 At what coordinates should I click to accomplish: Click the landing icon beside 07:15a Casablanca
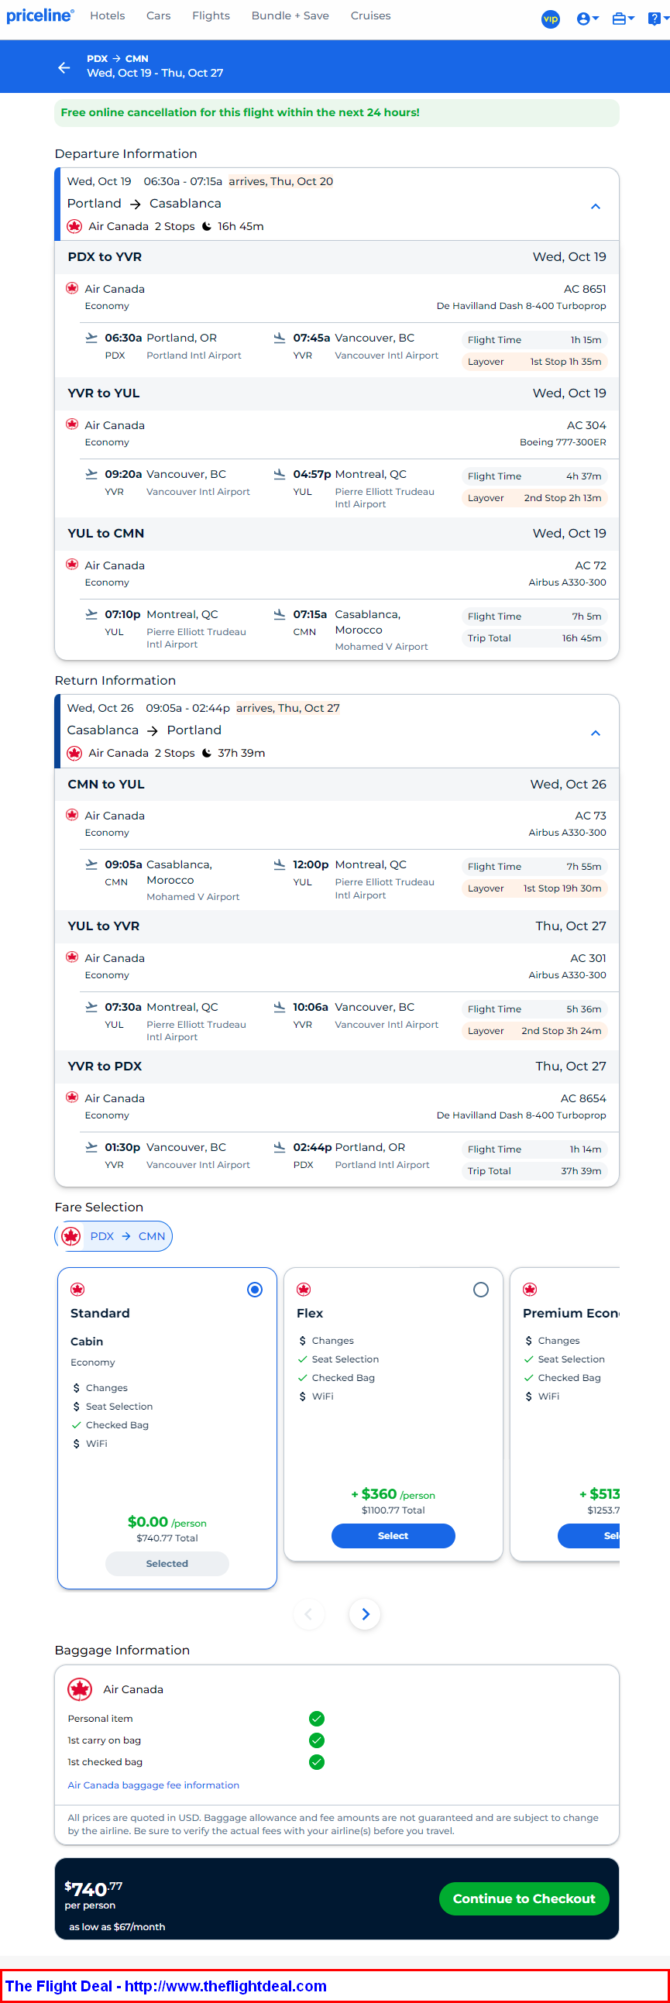pyautogui.click(x=280, y=614)
